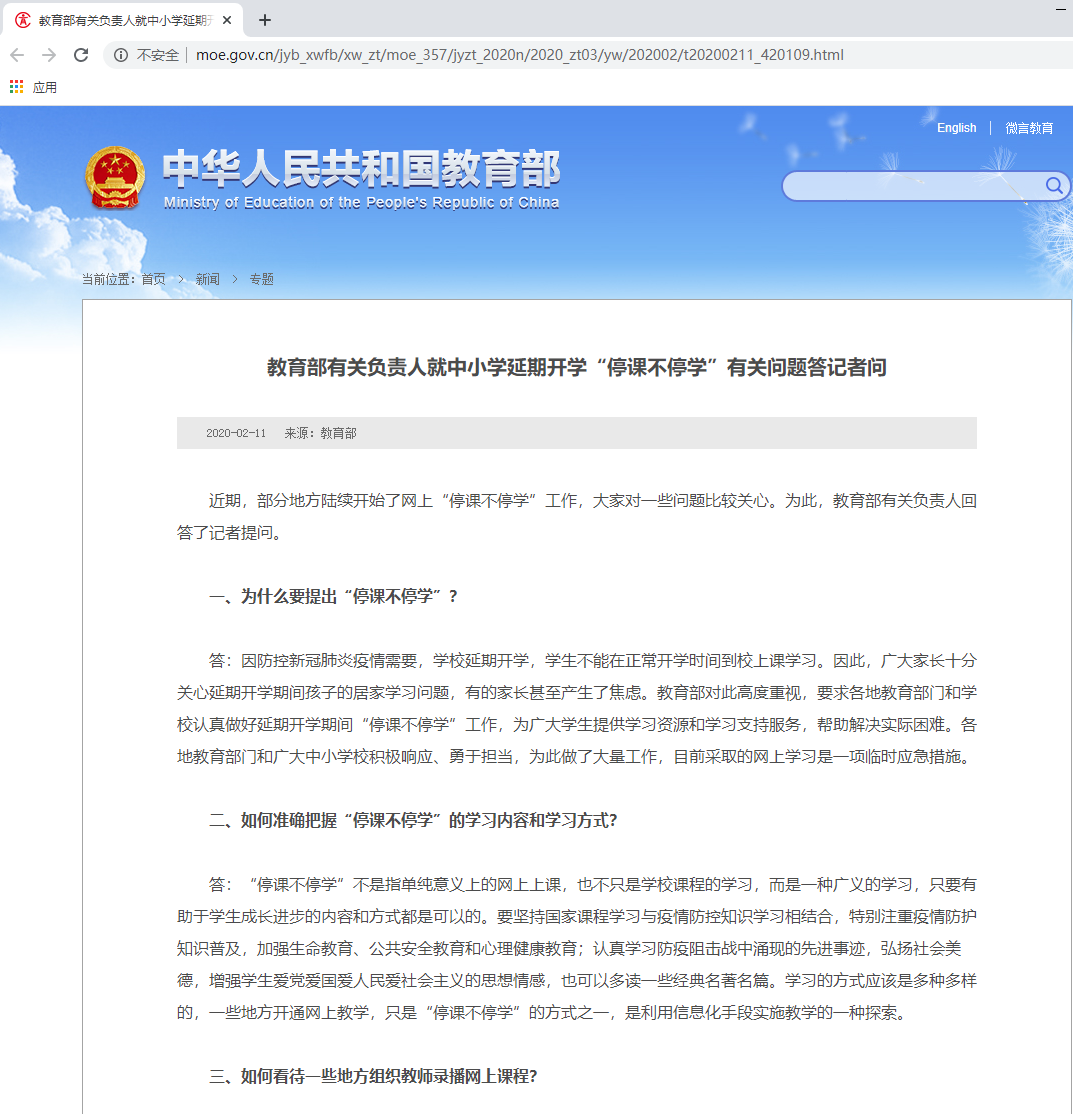
Task: Click the intro paragraph beginning 近期，部分地方
Action: click(577, 517)
